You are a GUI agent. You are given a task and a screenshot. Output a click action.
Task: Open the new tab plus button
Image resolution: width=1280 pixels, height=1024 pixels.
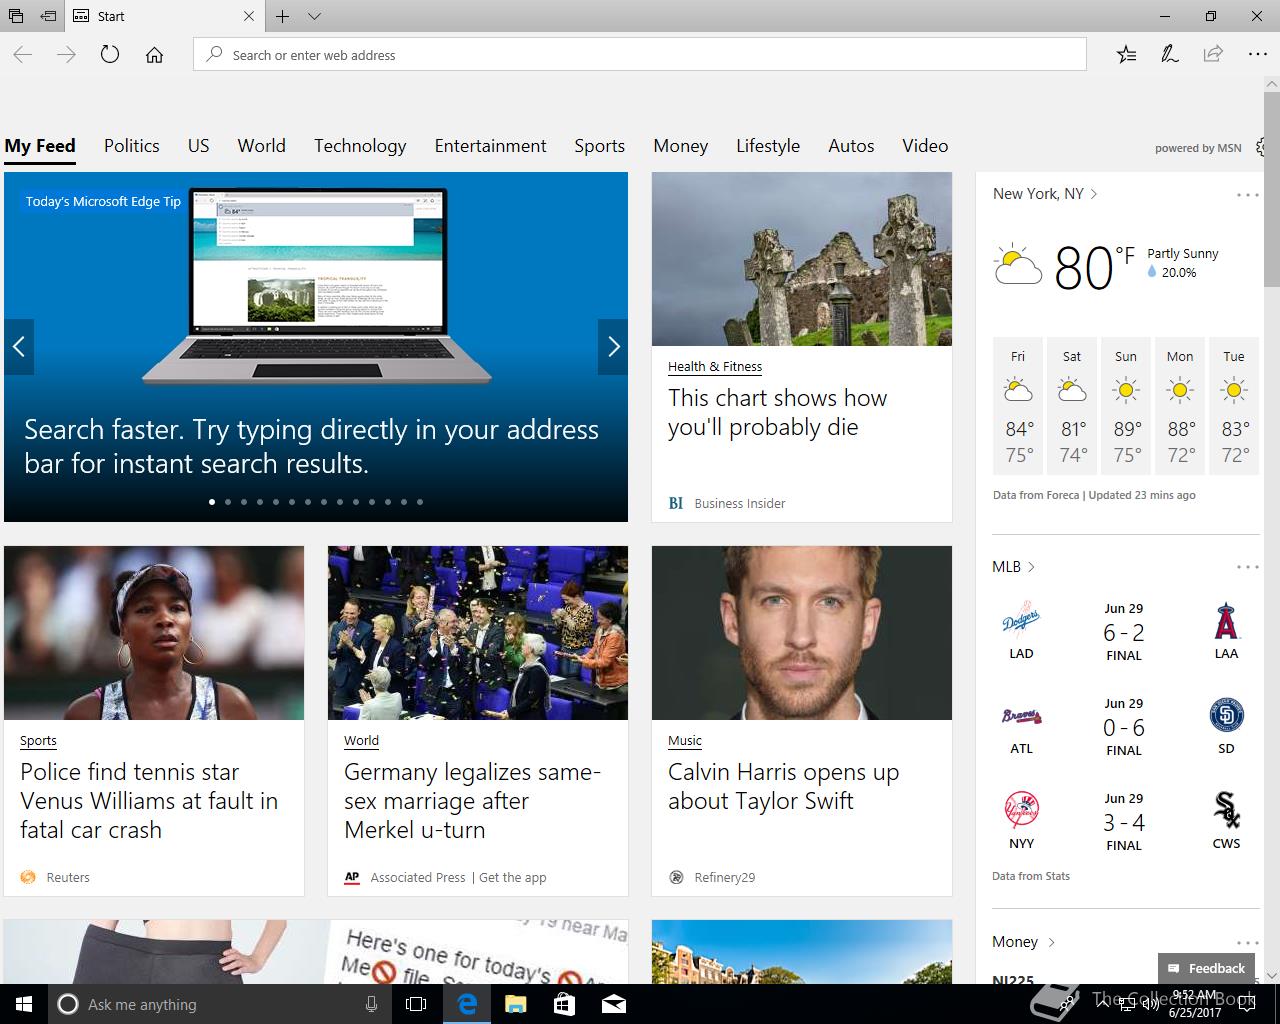(283, 16)
